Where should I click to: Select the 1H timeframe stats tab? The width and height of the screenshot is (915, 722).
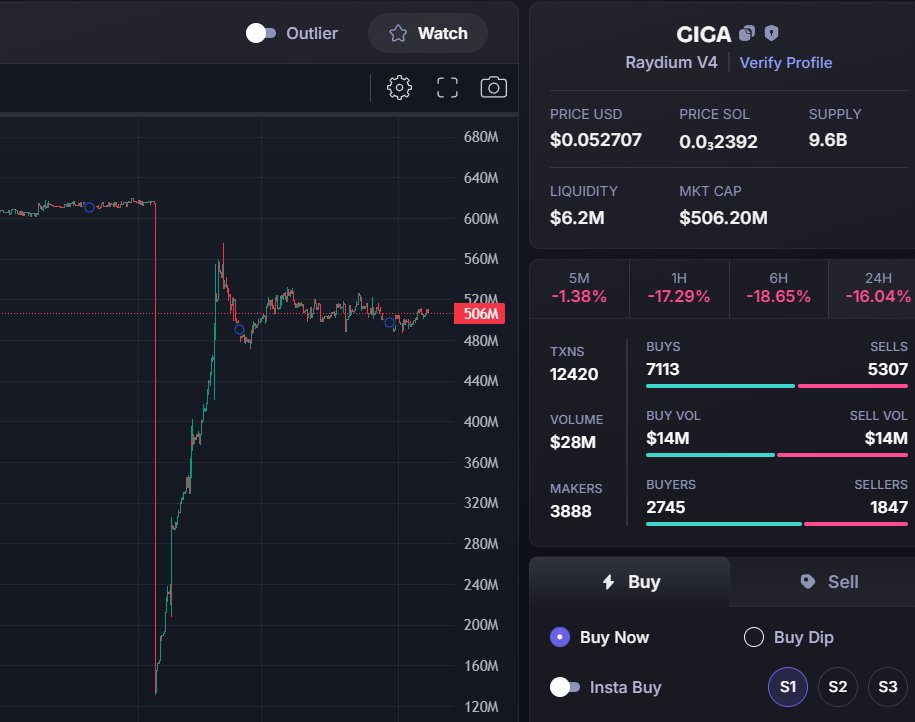coord(679,288)
